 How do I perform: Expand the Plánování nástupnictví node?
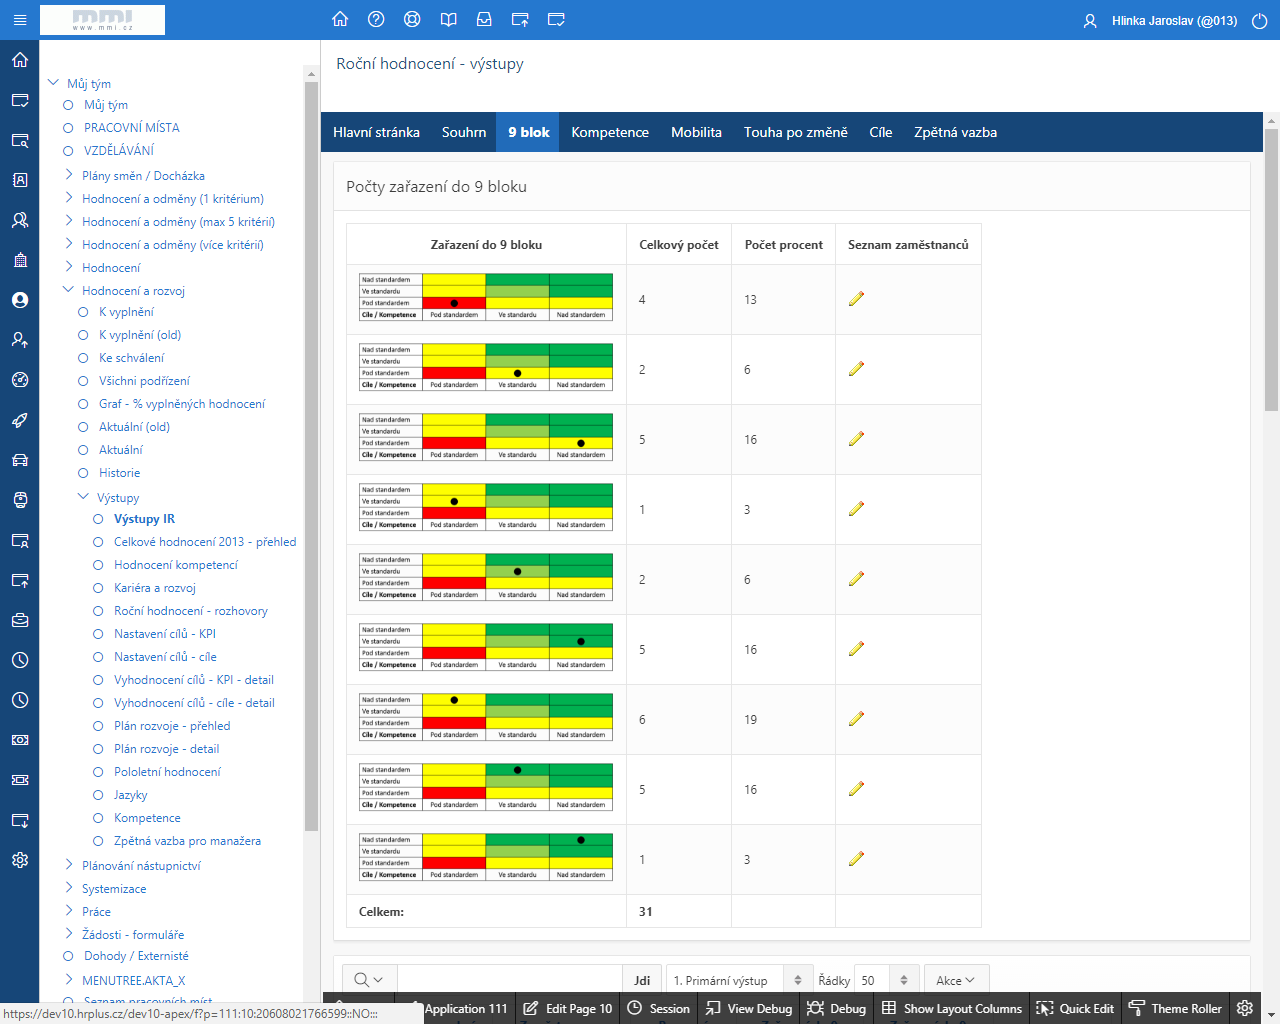click(x=68, y=865)
